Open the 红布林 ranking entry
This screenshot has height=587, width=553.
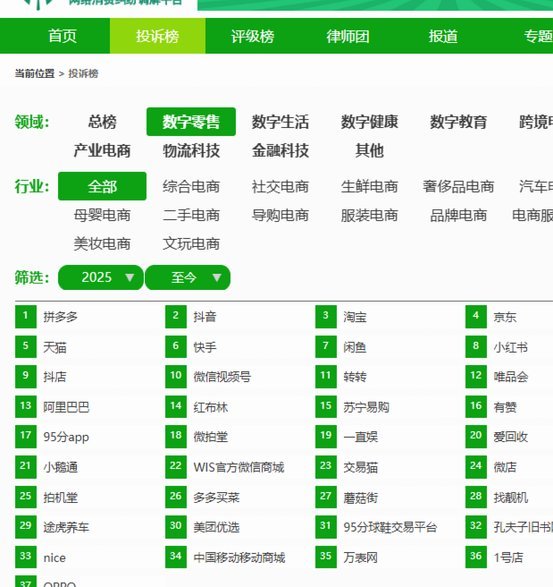210,407
